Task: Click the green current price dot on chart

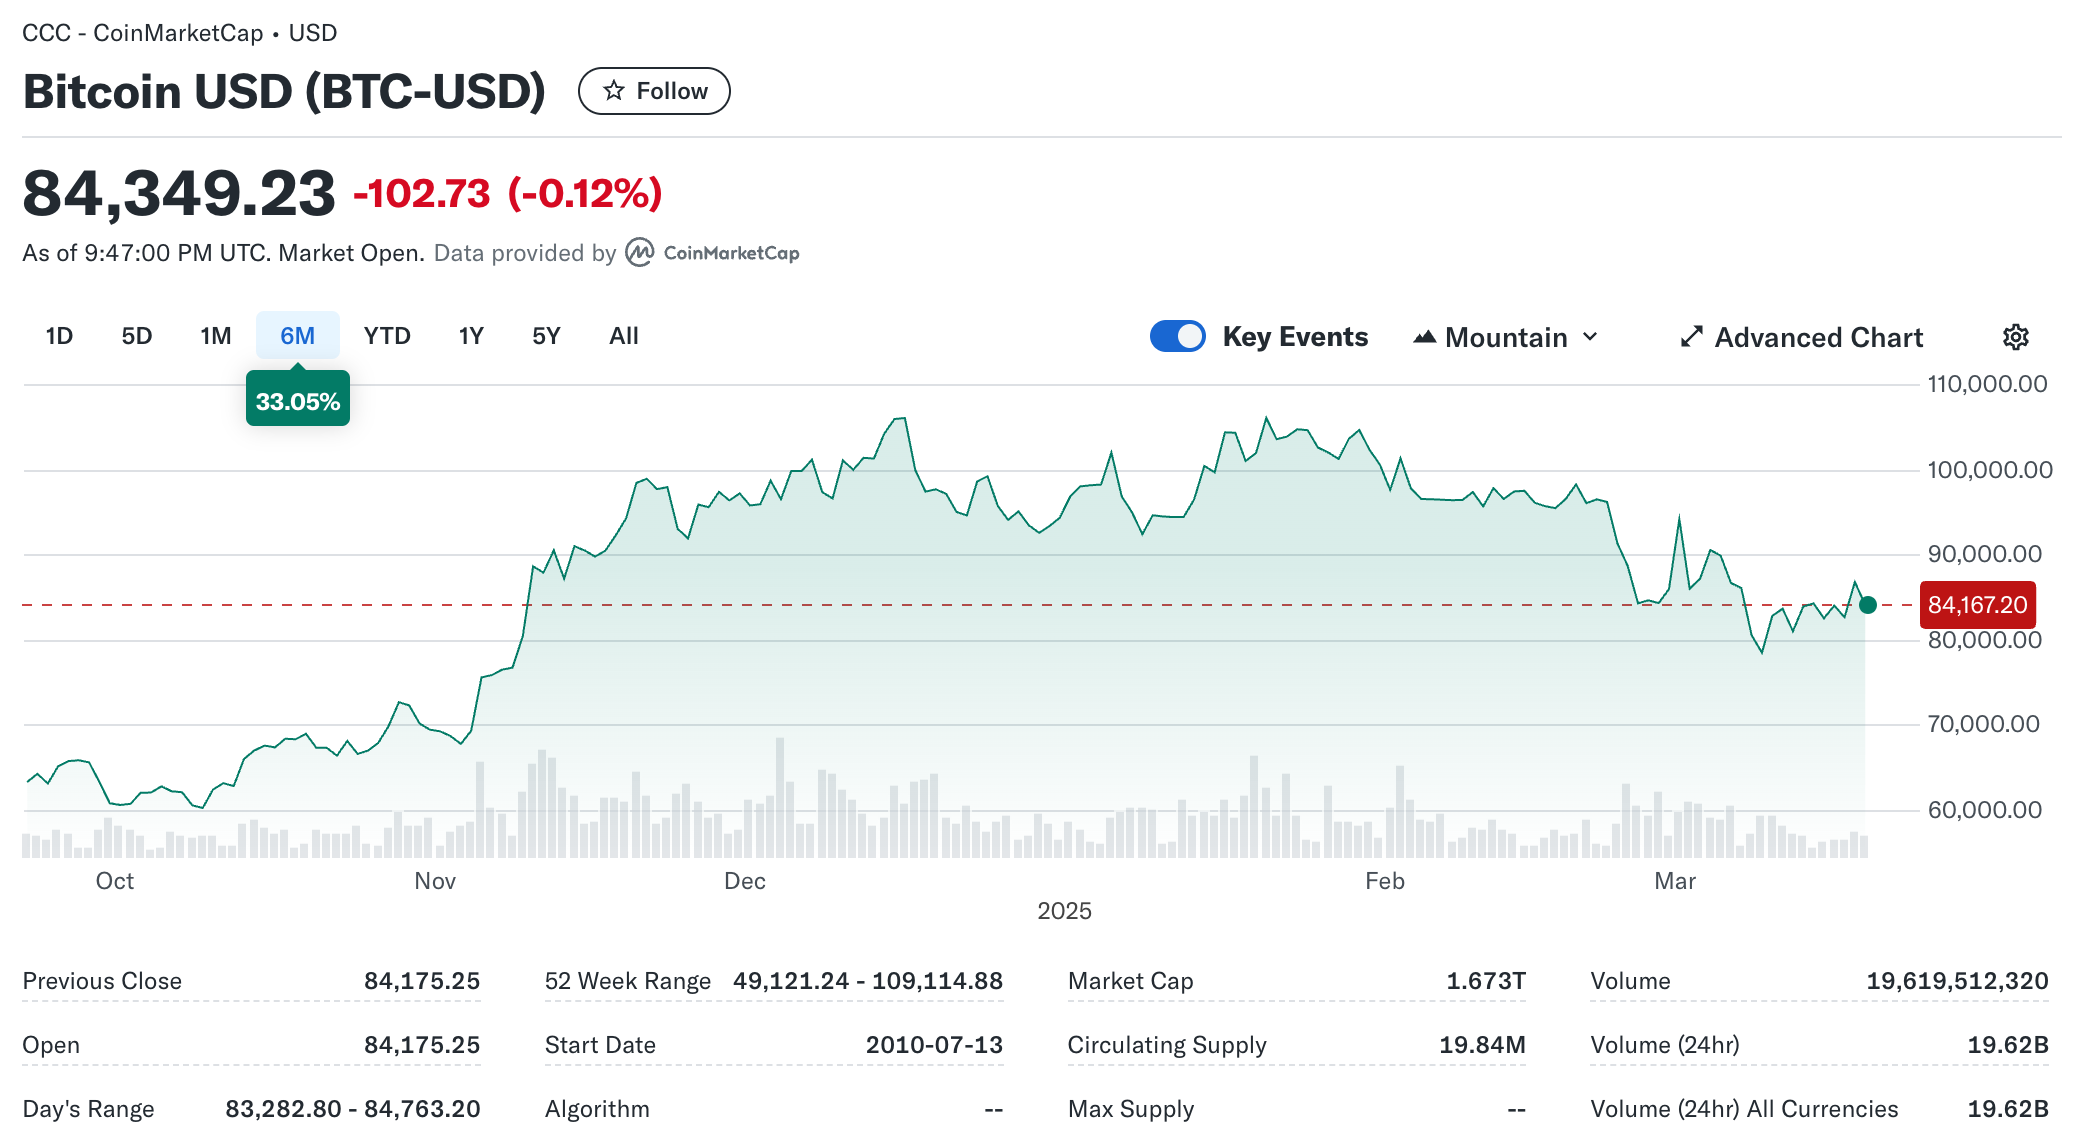Action: (x=1867, y=605)
